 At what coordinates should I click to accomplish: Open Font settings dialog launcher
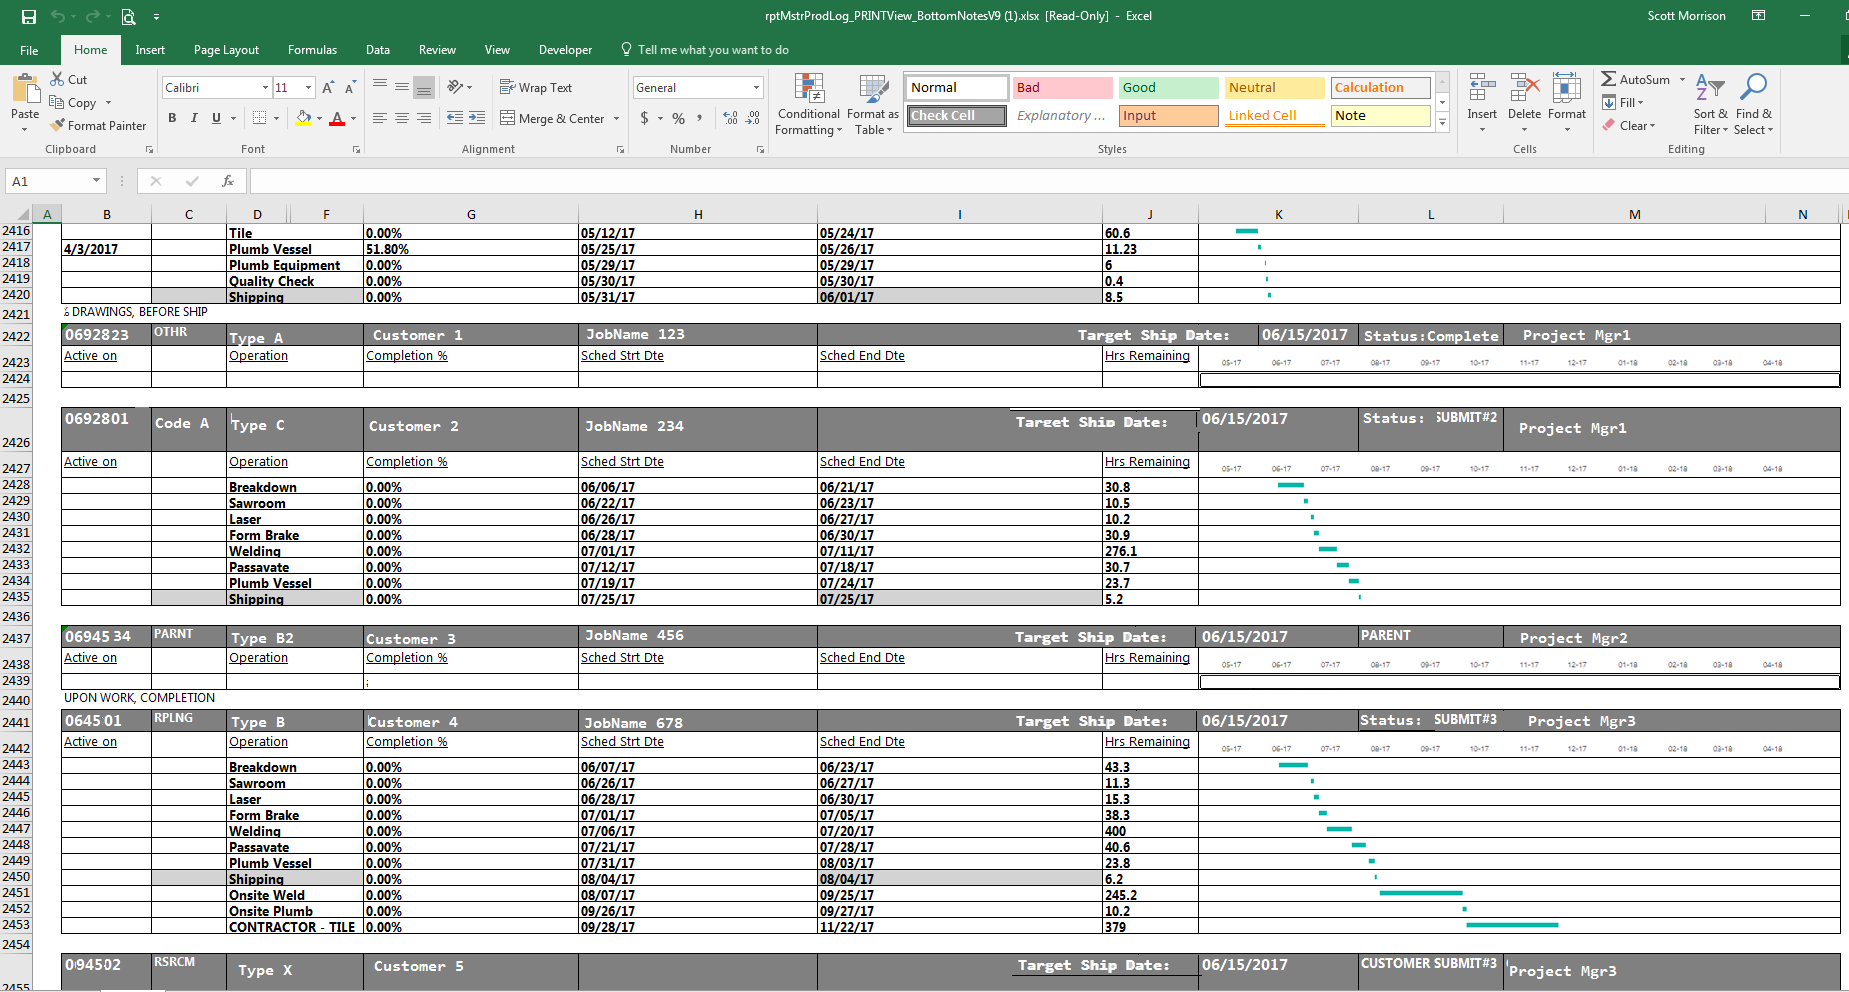356,149
